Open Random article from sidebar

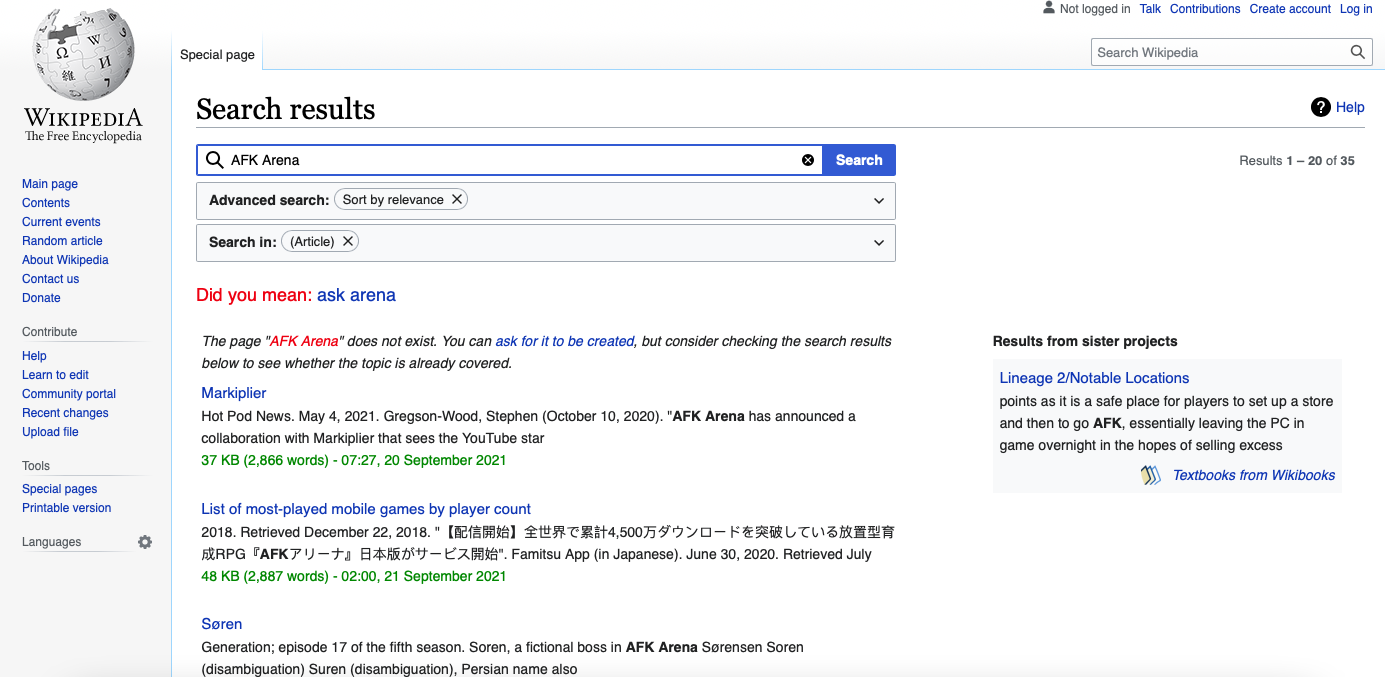pos(62,241)
